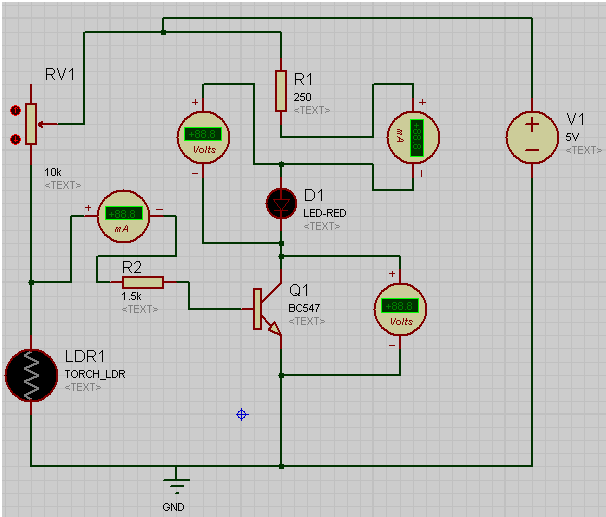Click the <TEXT> placeholder under R1
This screenshot has height=517, width=606.
coord(312,111)
